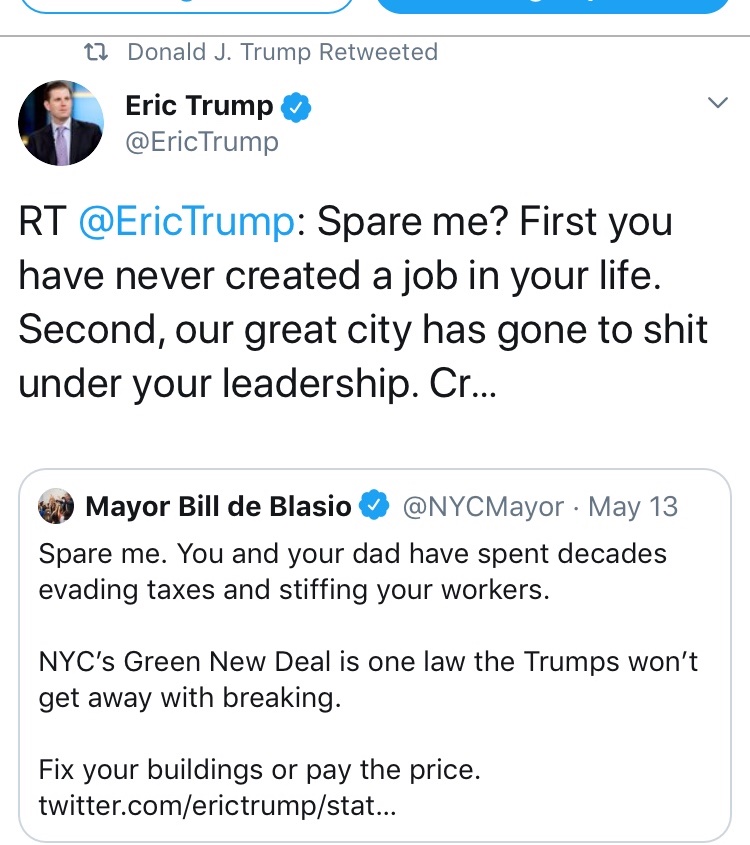Click the May 13 timestamp

pyautogui.click(x=633, y=507)
